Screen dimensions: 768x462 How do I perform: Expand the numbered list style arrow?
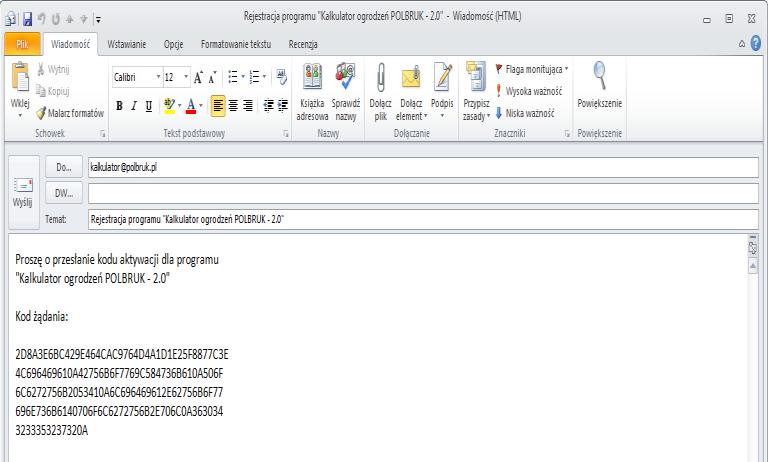(x=264, y=77)
